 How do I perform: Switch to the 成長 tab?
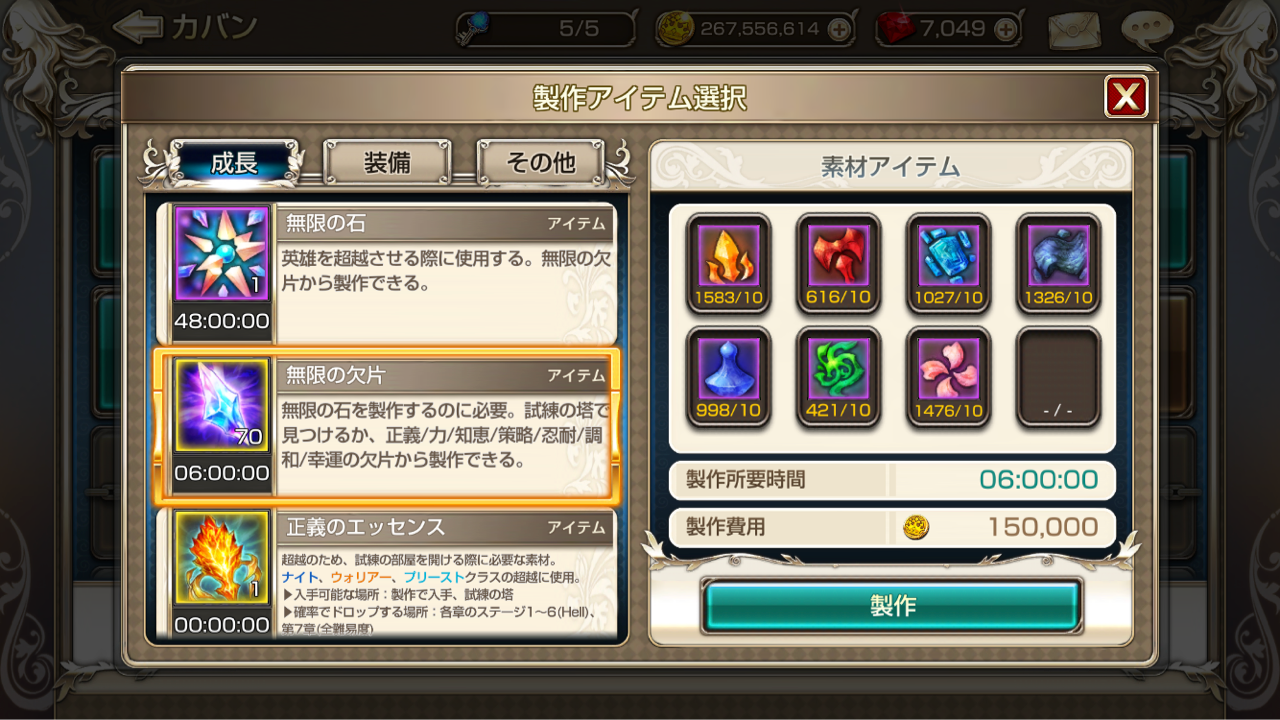pyautogui.click(x=234, y=163)
